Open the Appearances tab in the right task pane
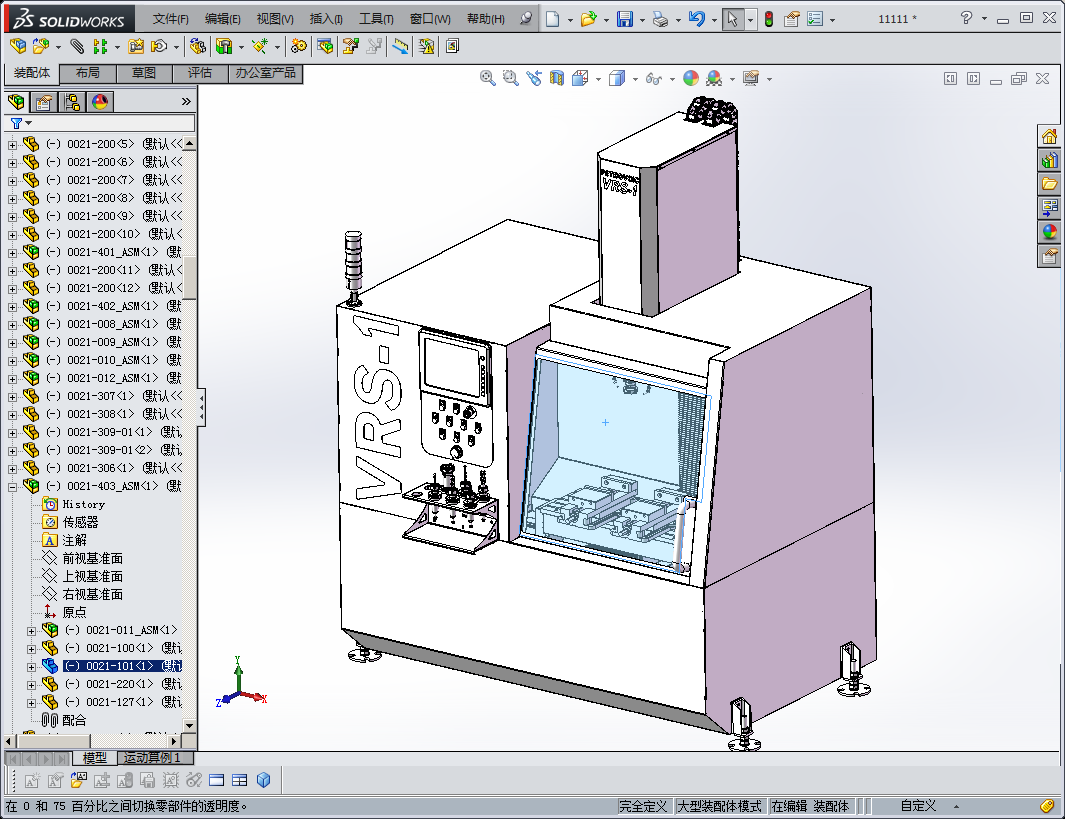 point(1049,232)
